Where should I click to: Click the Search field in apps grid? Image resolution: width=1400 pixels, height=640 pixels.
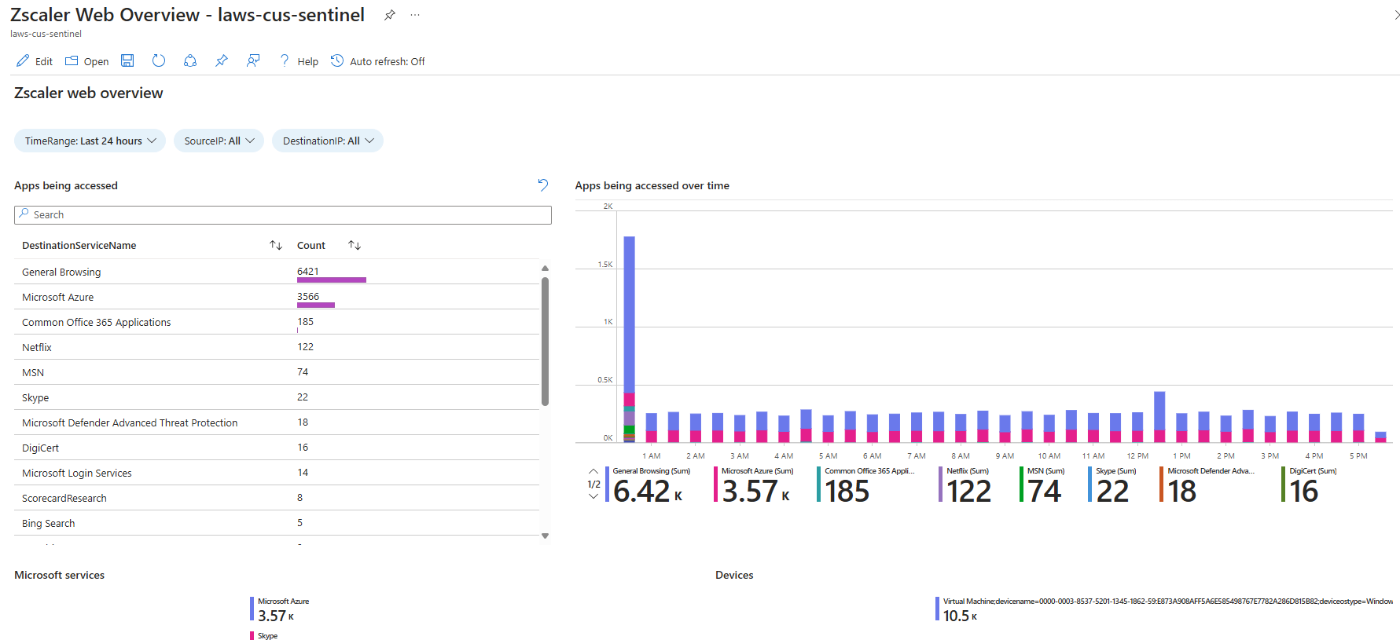pos(283,215)
